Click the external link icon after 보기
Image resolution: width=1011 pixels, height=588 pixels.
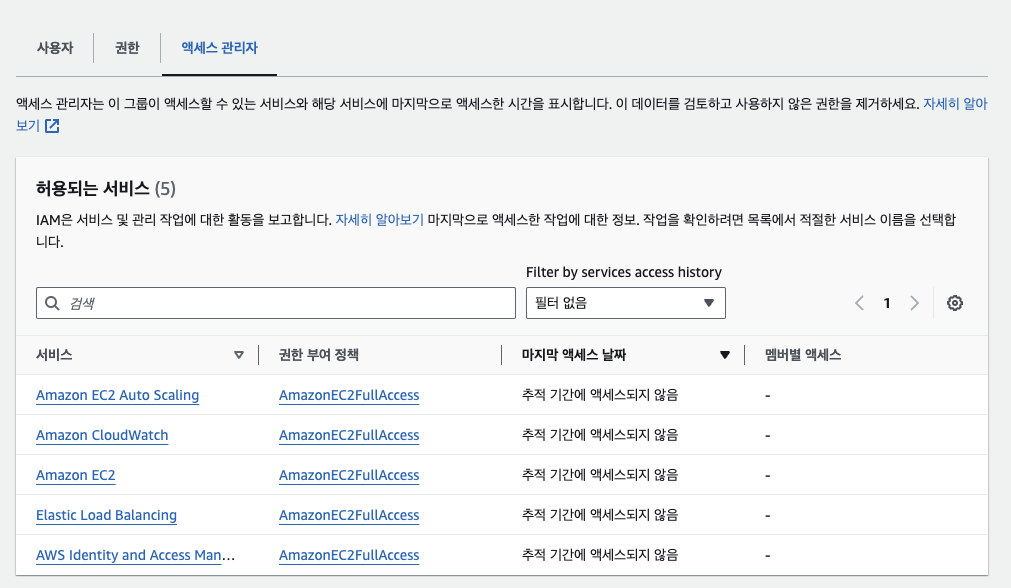(x=52, y=126)
